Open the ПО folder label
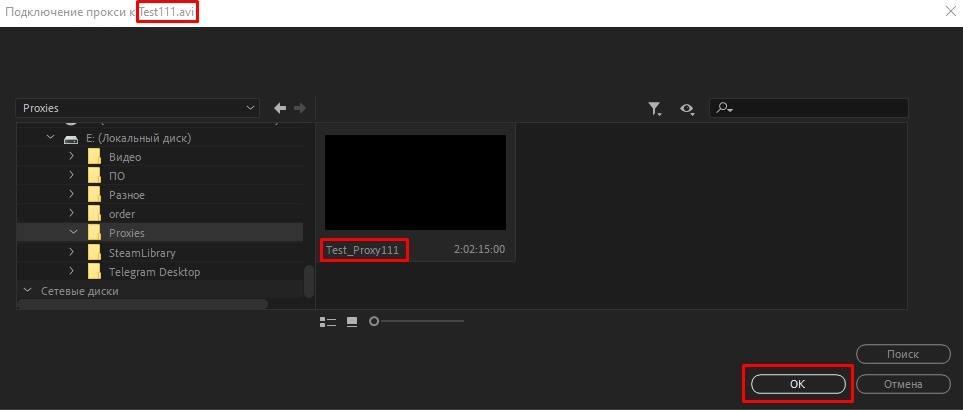Image resolution: width=963 pixels, height=410 pixels. pyautogui.click(x=117, y=176)
